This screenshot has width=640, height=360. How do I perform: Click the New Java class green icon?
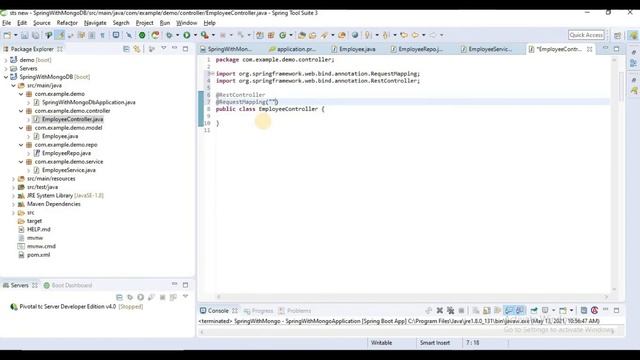[282, 35]
